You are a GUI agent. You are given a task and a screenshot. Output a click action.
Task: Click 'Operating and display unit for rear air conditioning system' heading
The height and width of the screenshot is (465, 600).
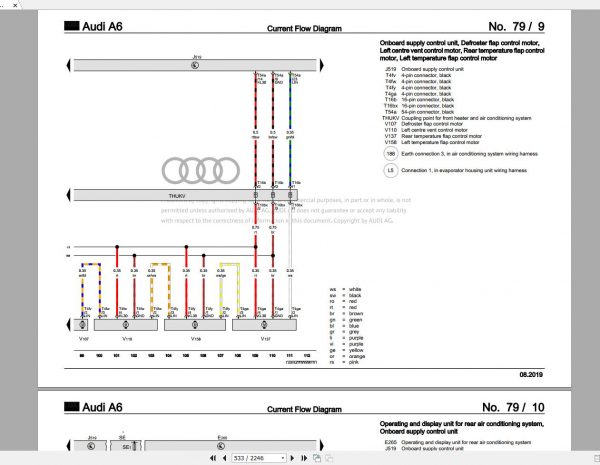pos(461,424)
